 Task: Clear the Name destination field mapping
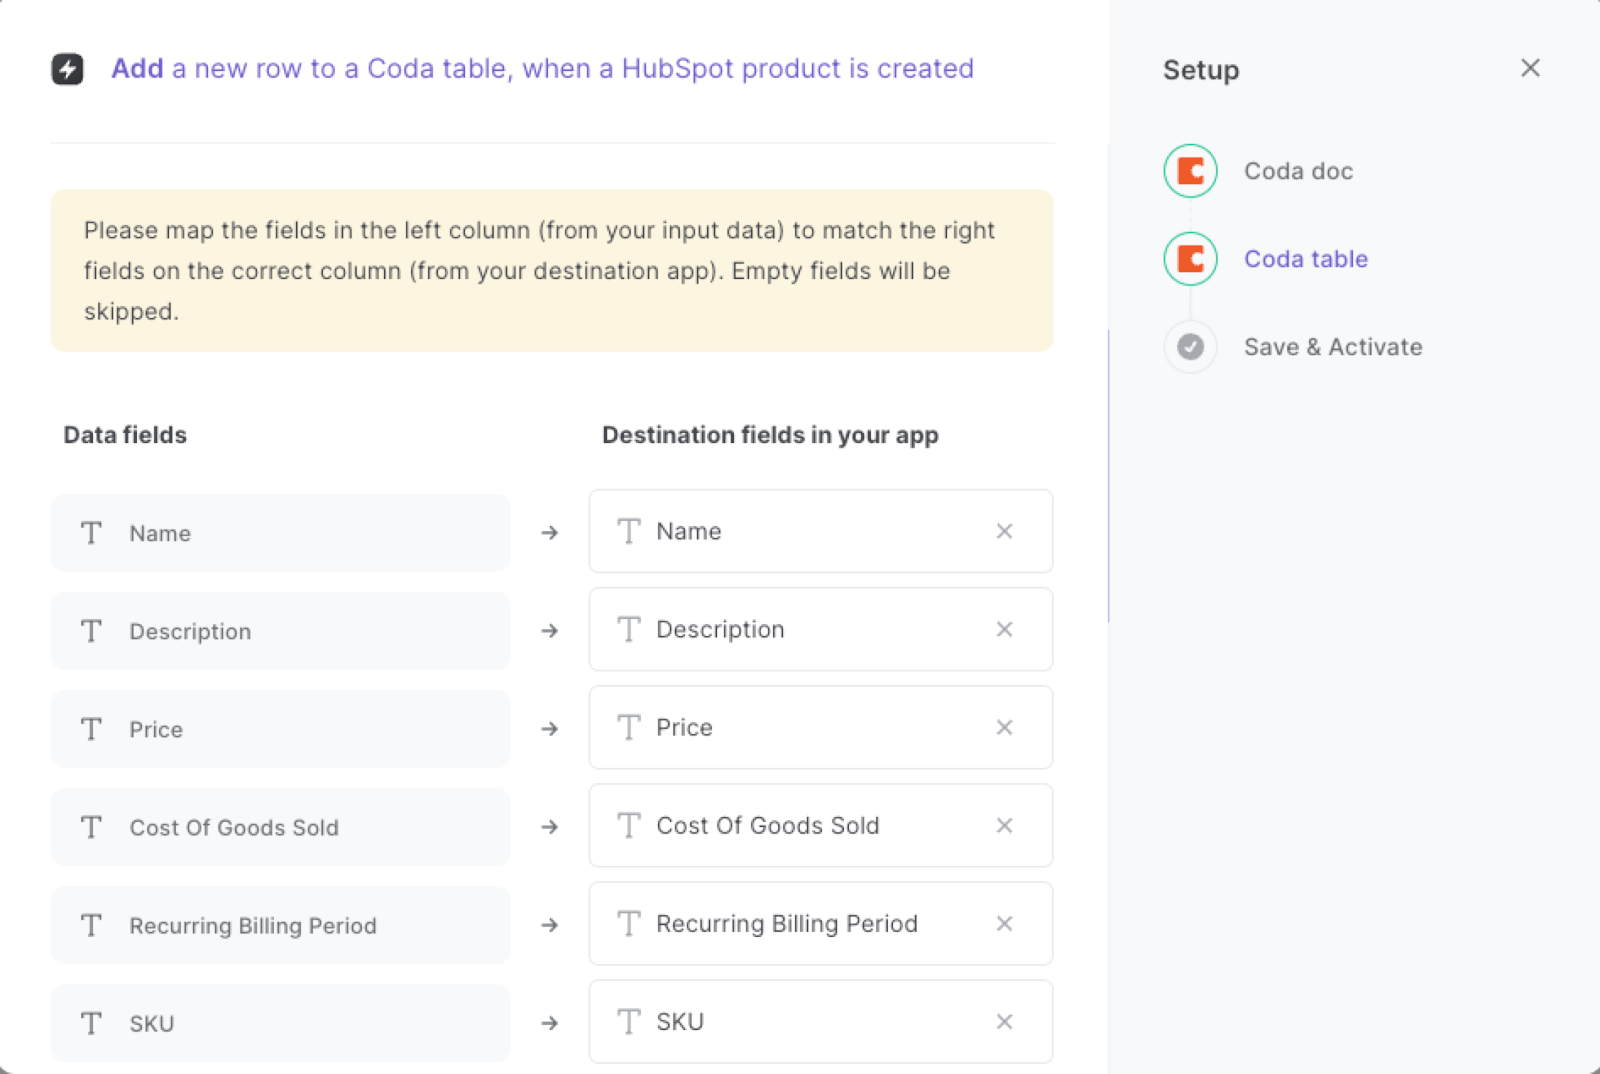1004,531
